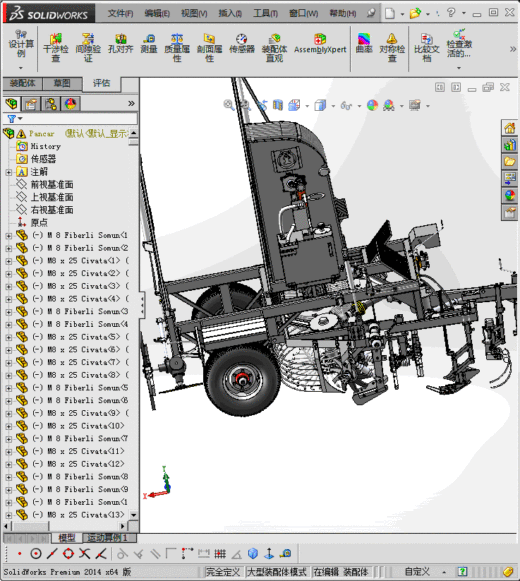The height and width of the screenshot is (581, 520).
Task: Click the 测量 measure tool icon
Action: click(149, 44)
